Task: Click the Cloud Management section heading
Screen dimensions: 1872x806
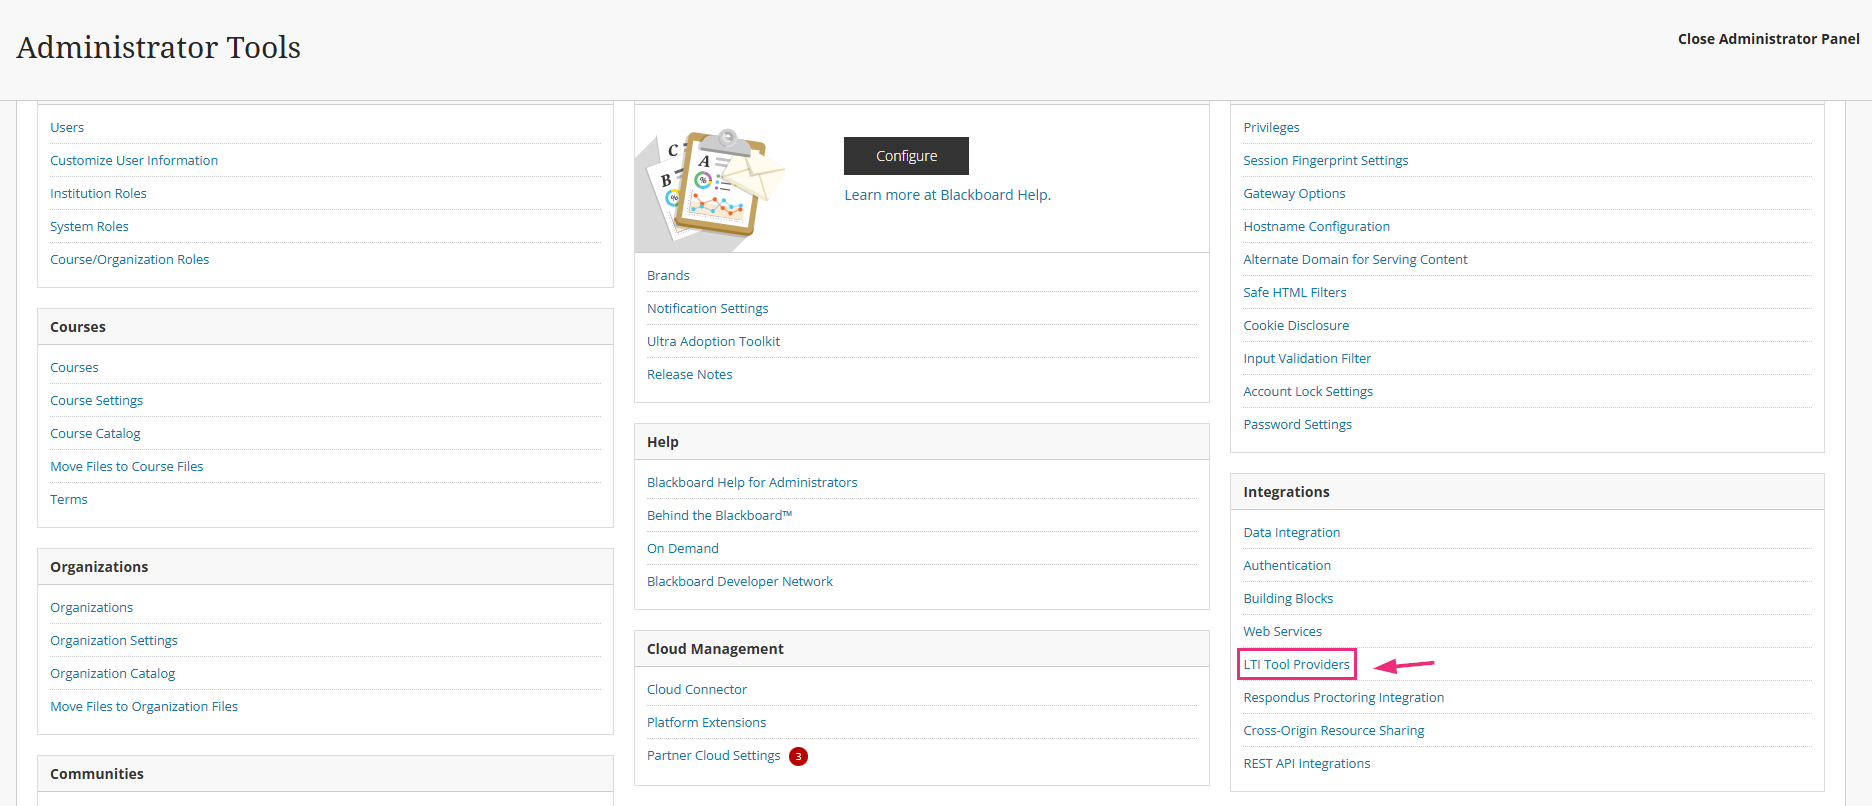Action: tap(715, 649)
